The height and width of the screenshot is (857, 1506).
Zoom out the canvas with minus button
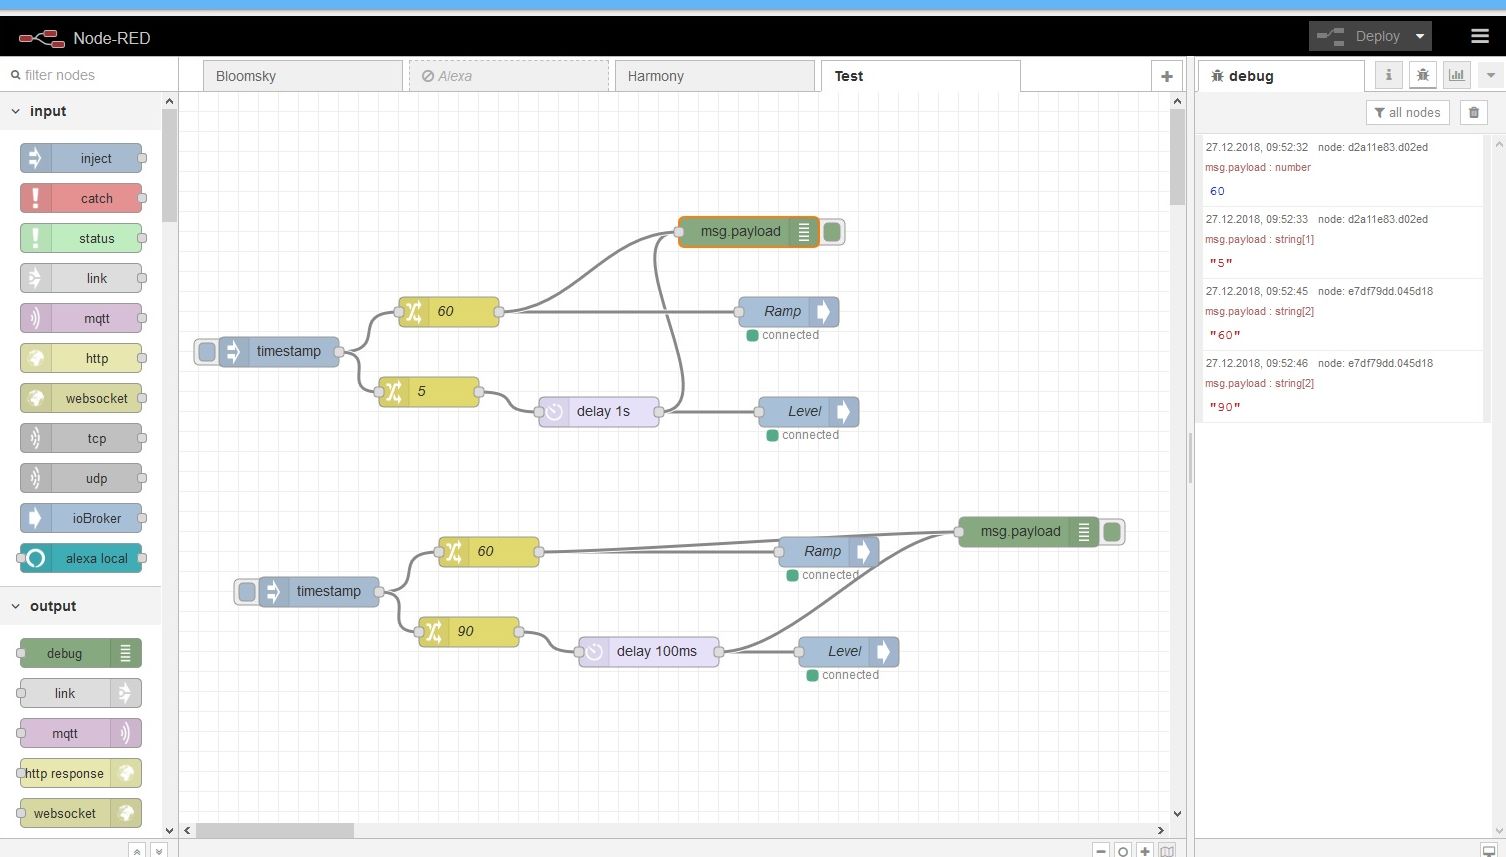point(1101,850)
